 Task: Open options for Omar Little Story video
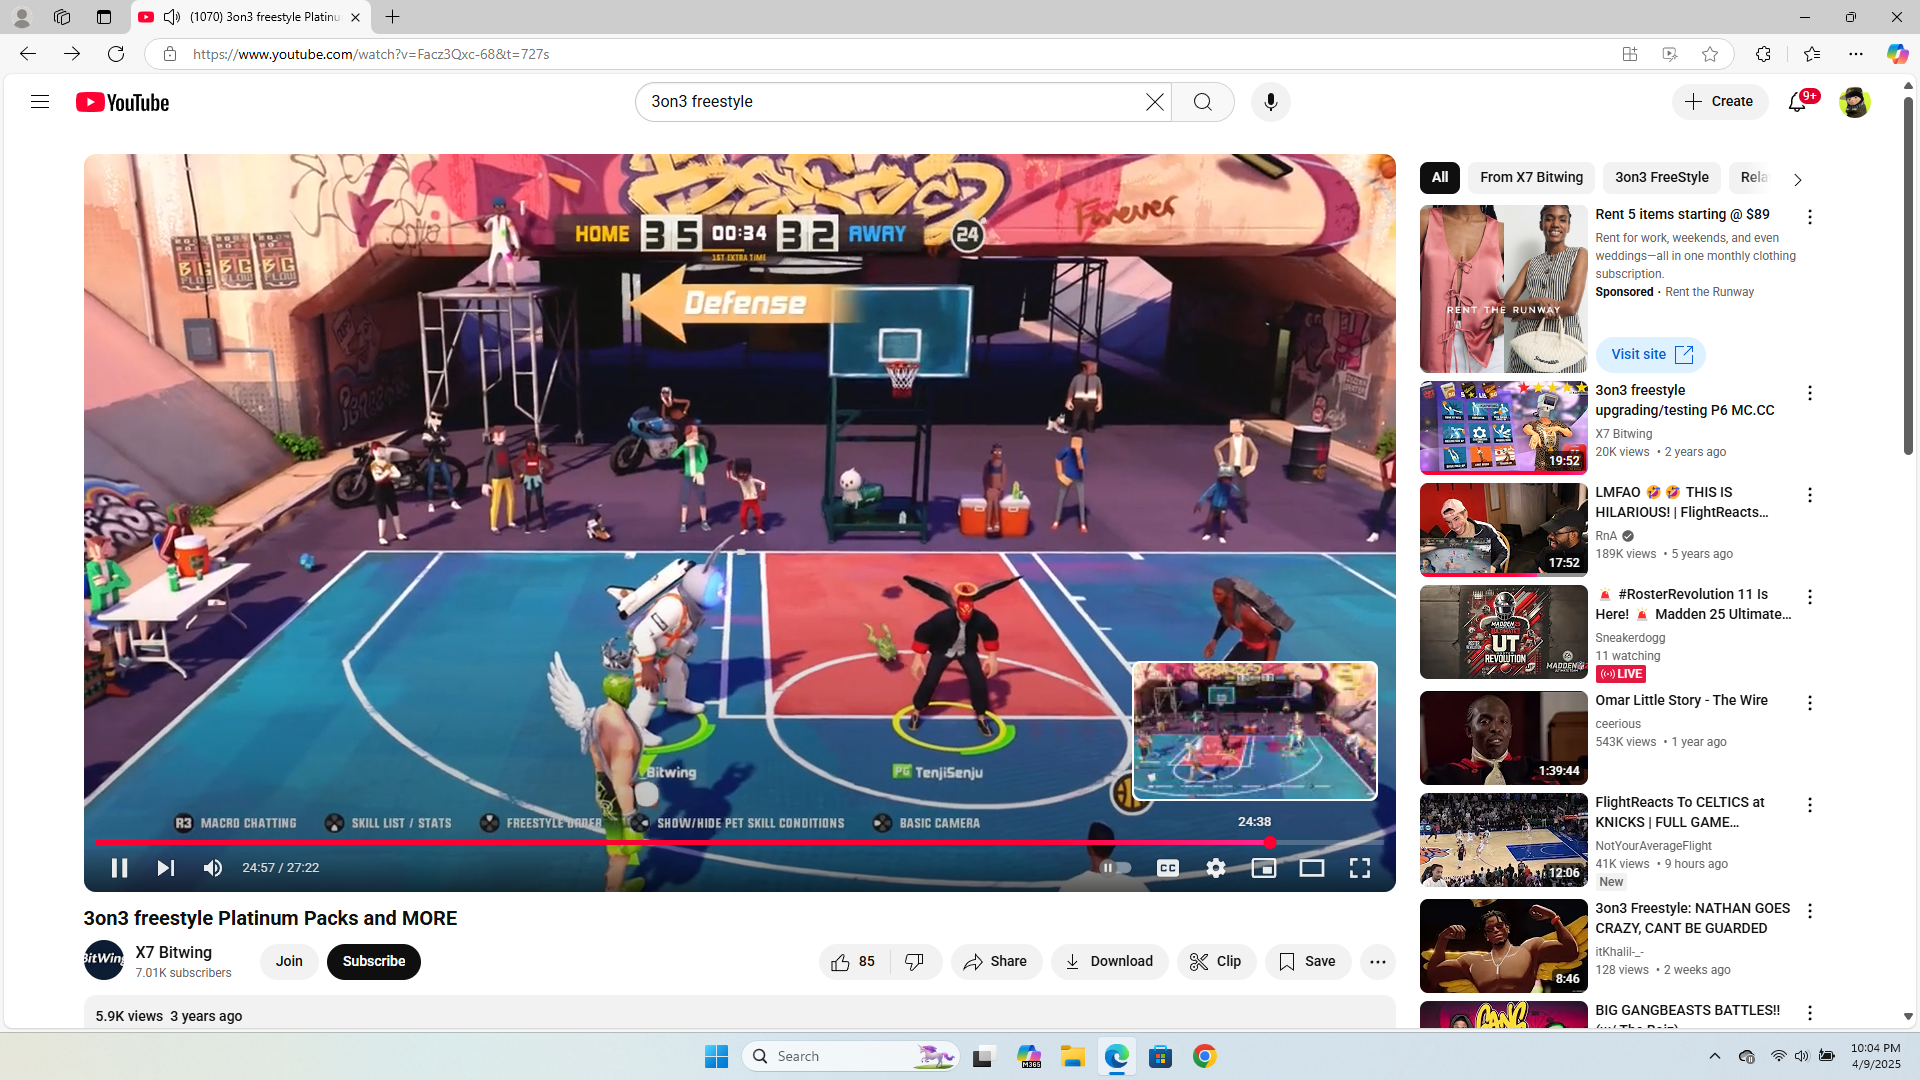[1809, 703]
